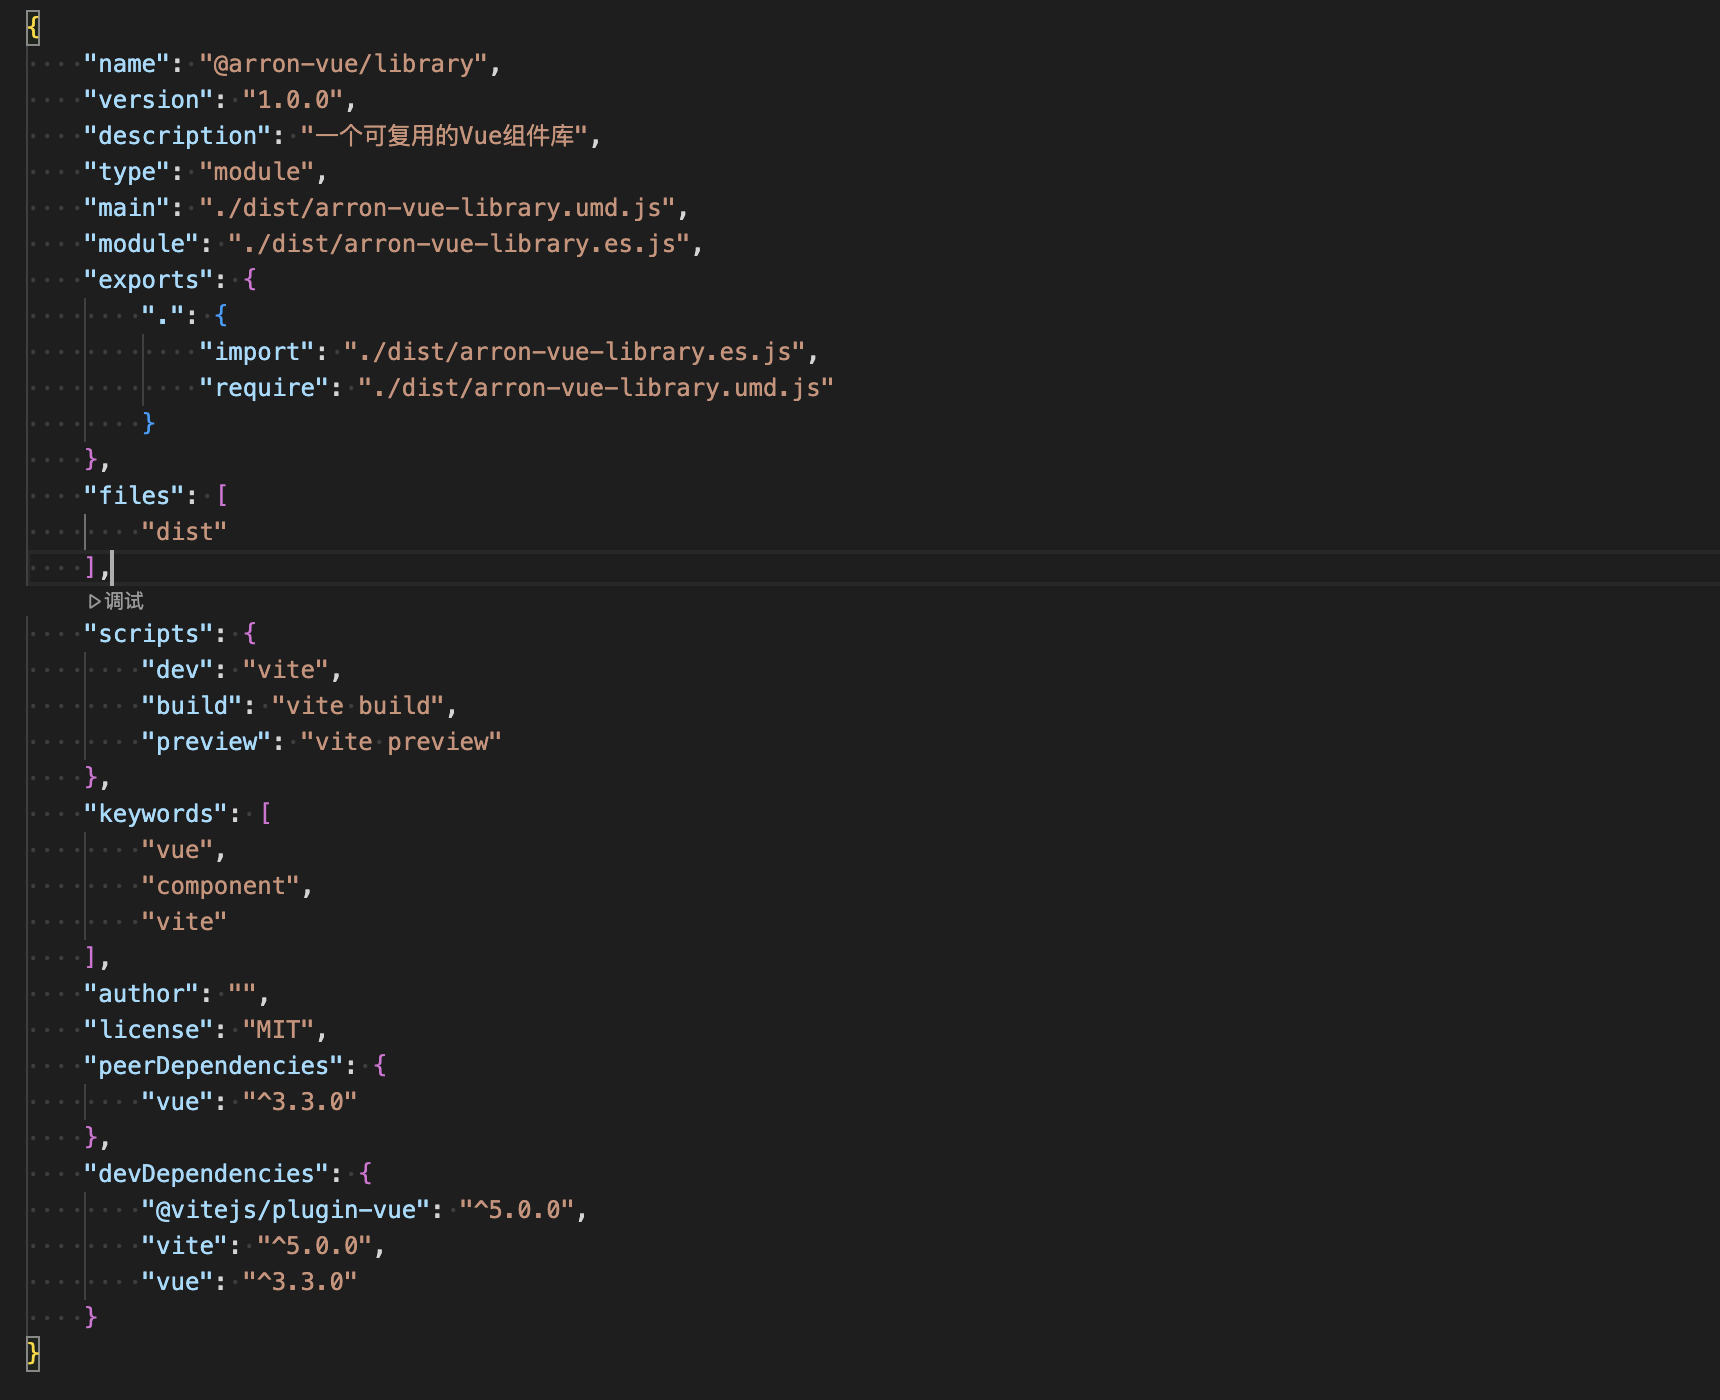Click the "name" key

point(127,64)
